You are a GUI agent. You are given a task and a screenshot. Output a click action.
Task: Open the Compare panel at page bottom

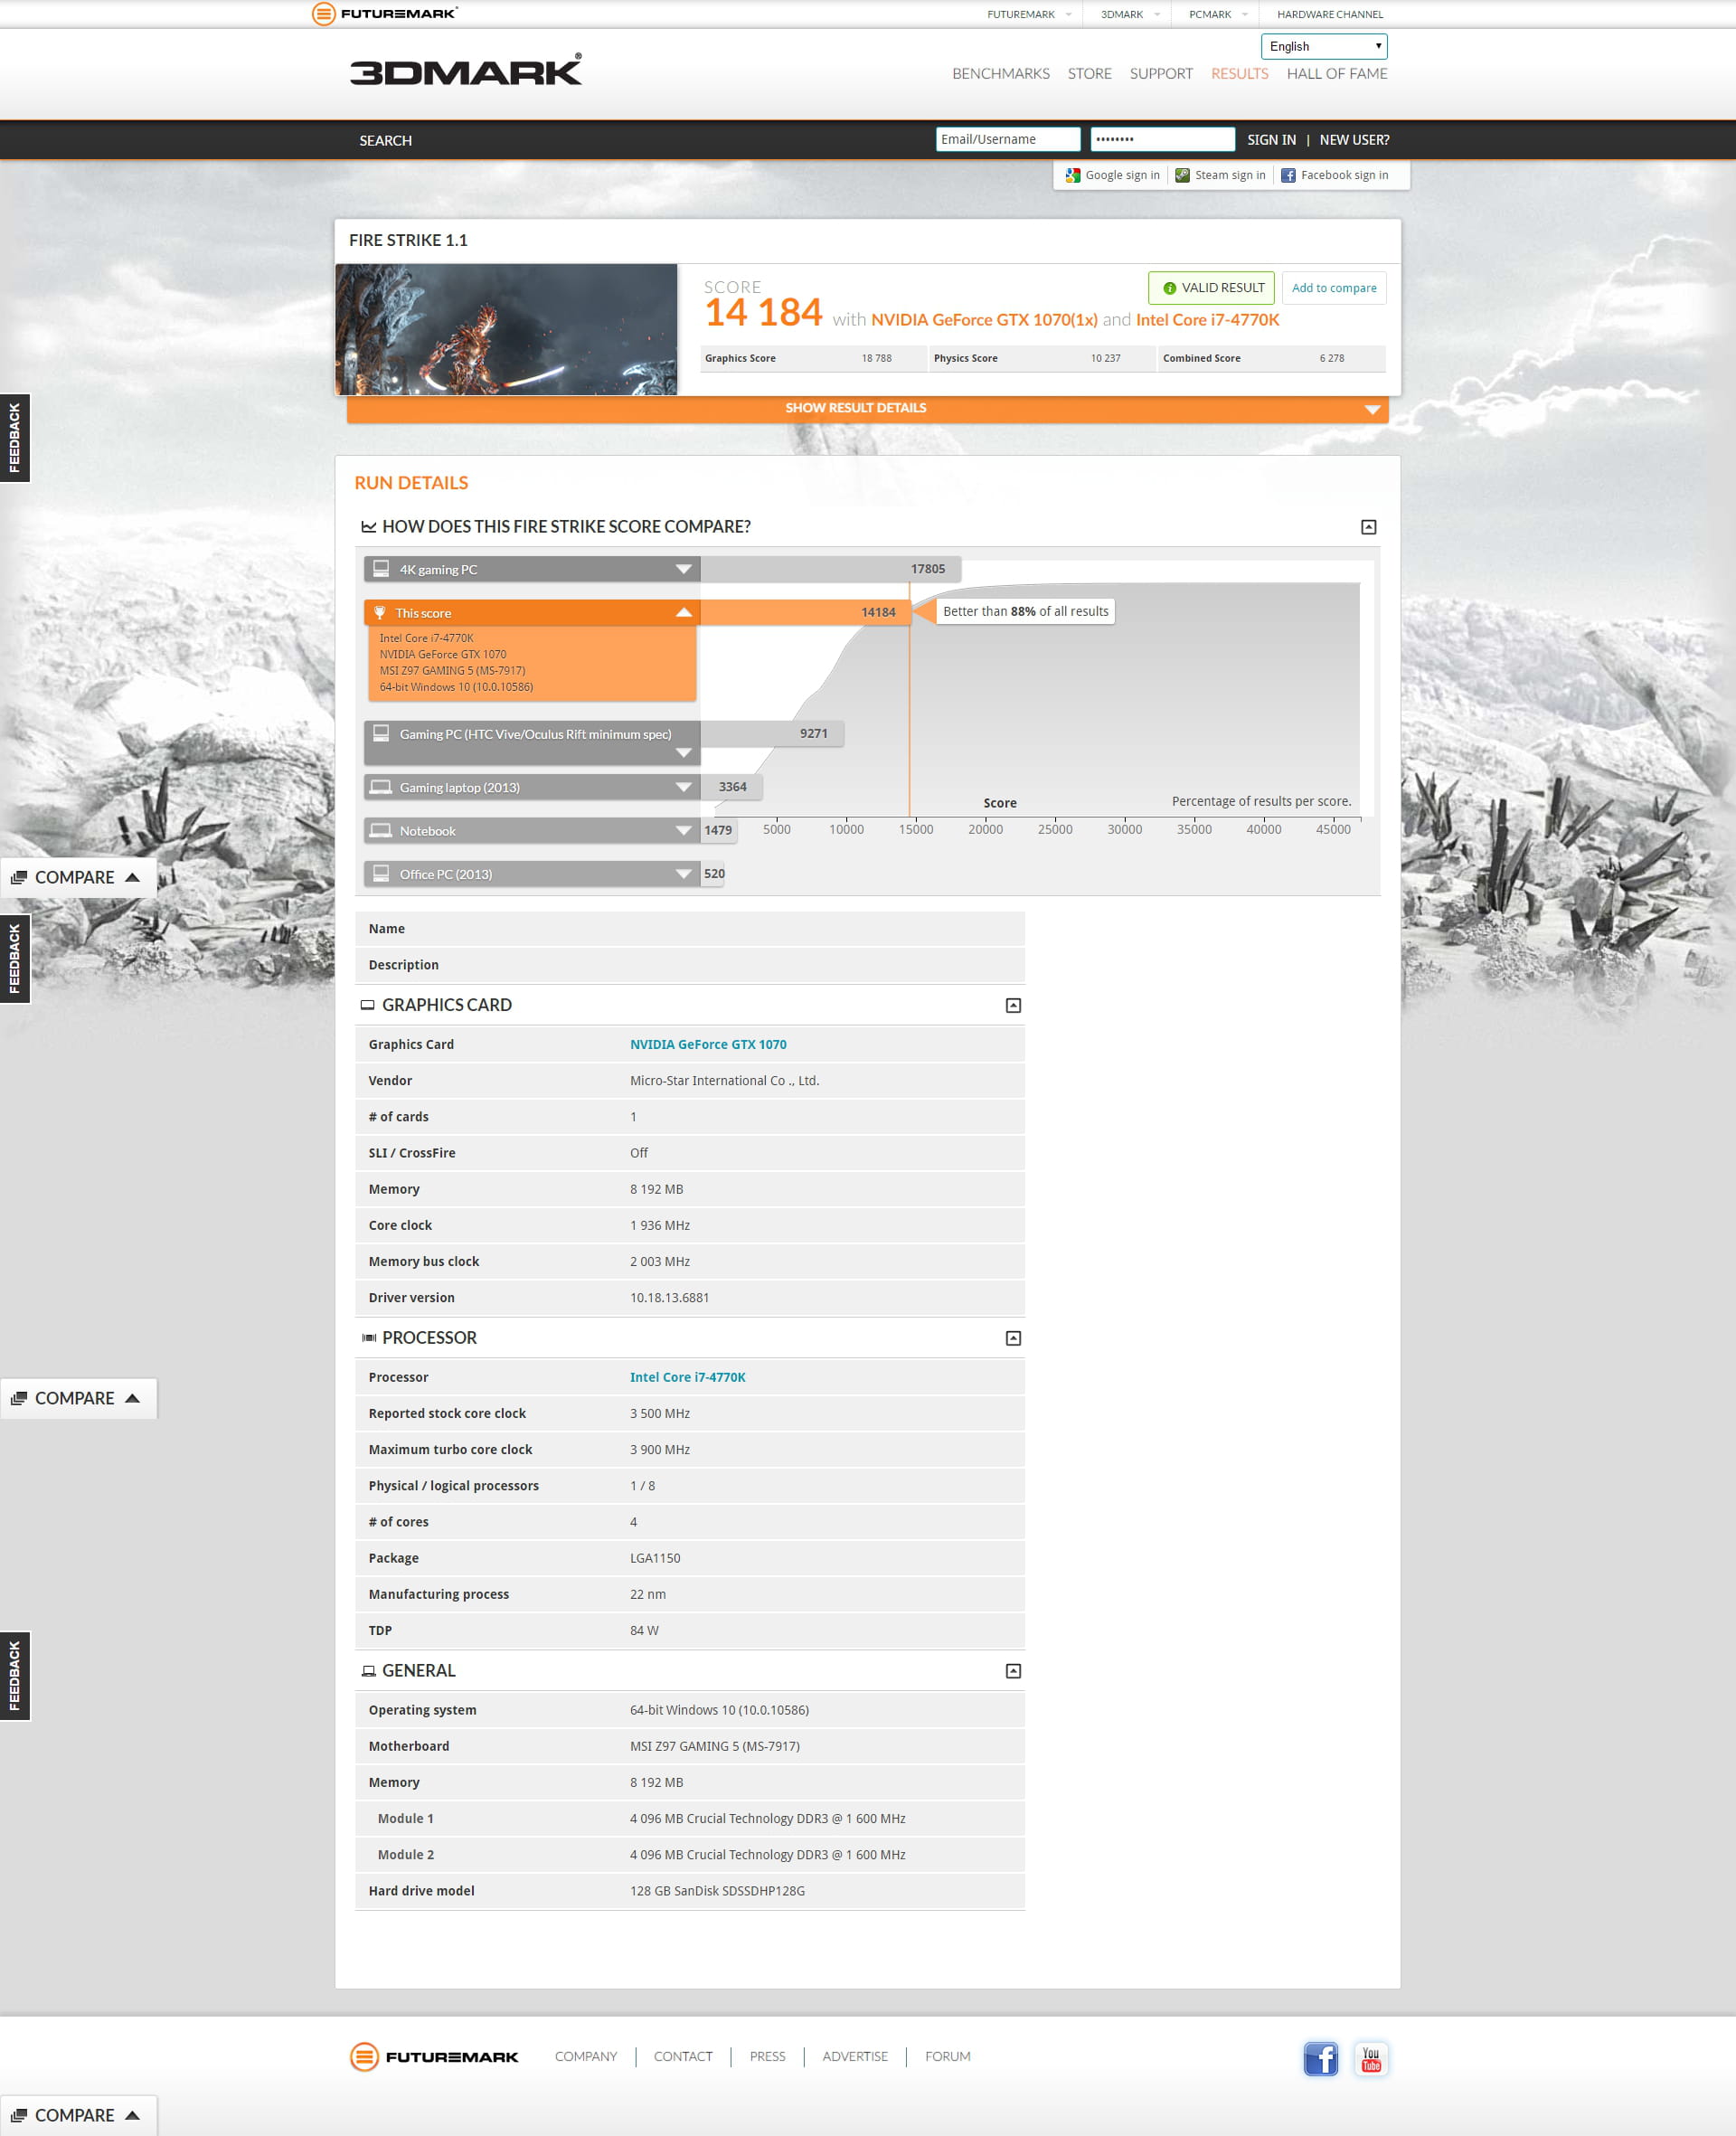(x=78, y=2115)
